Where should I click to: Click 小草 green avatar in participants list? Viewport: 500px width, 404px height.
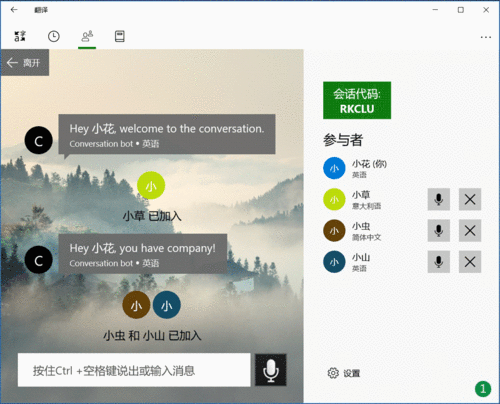(x=334, y=199)
